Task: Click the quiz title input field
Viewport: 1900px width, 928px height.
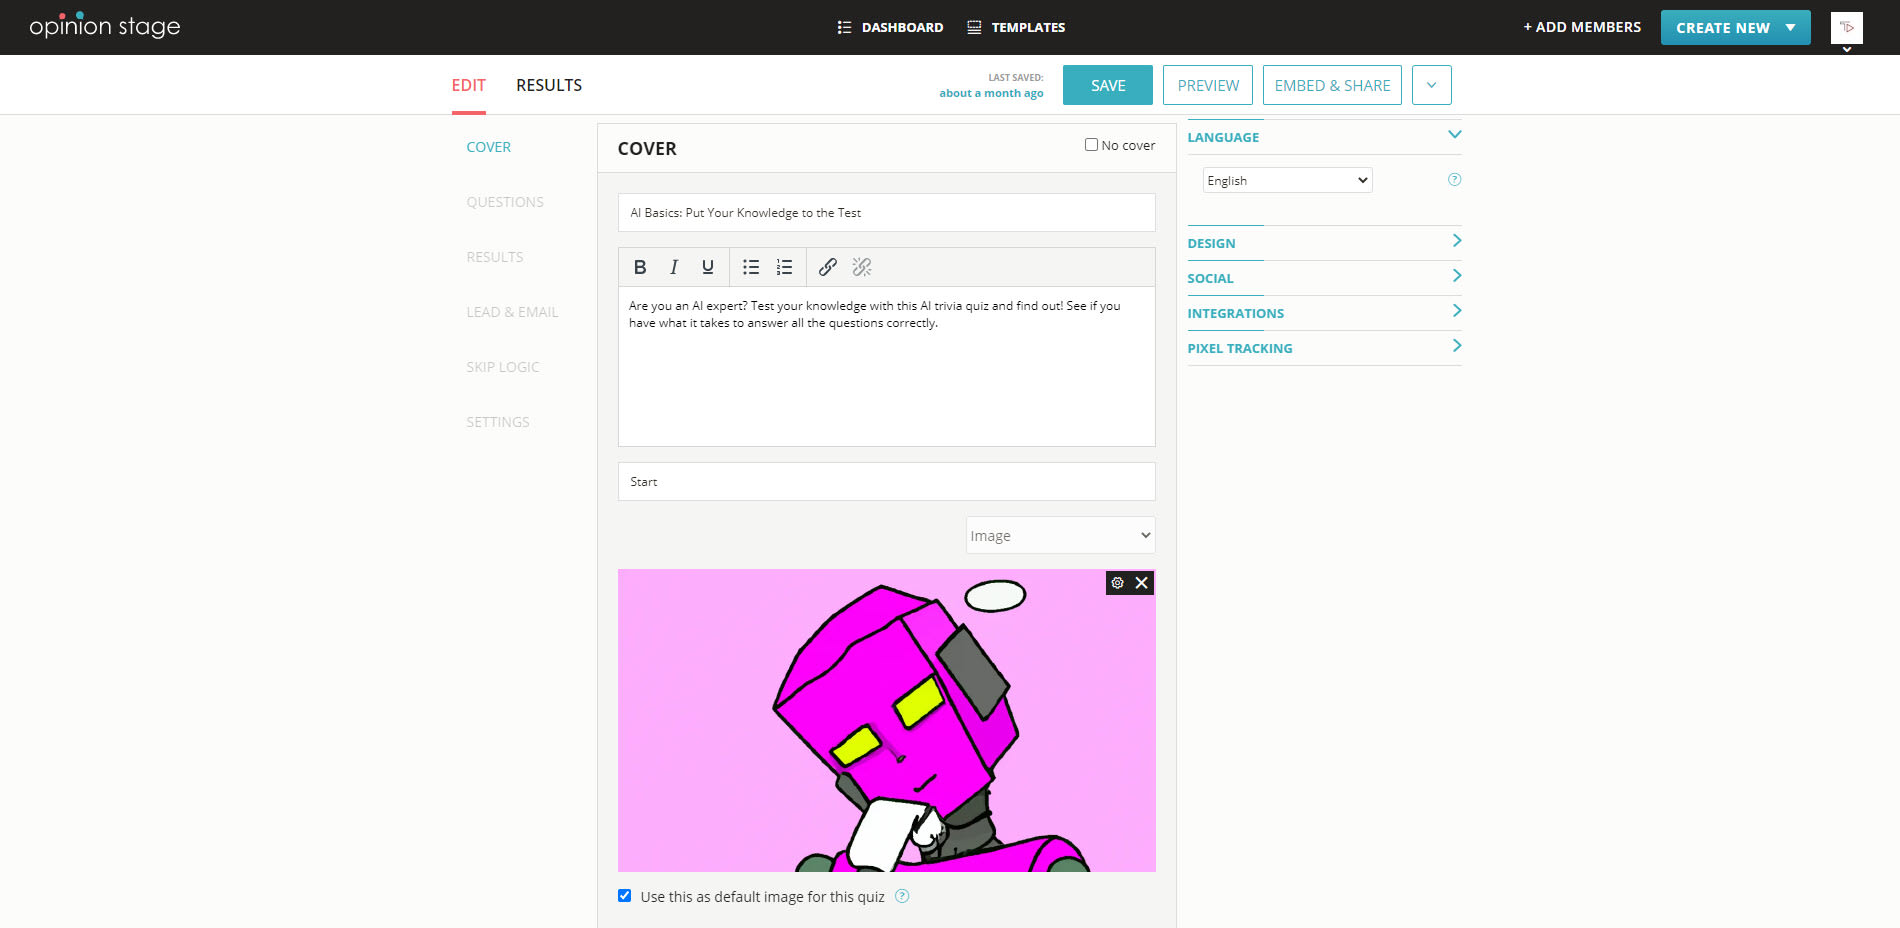Action: pos(885,212)
